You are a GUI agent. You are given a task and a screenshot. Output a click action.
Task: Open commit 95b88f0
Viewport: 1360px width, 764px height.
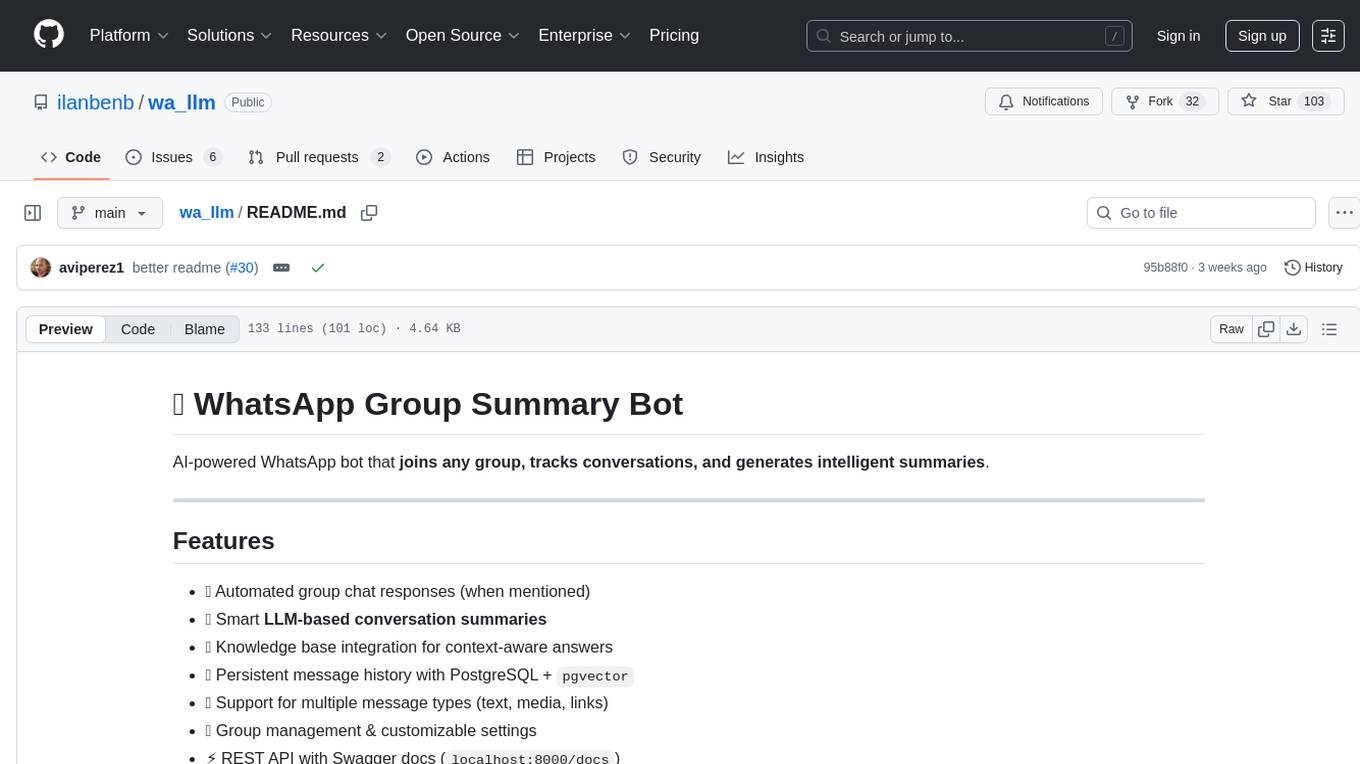click(x=1166, y=268)
